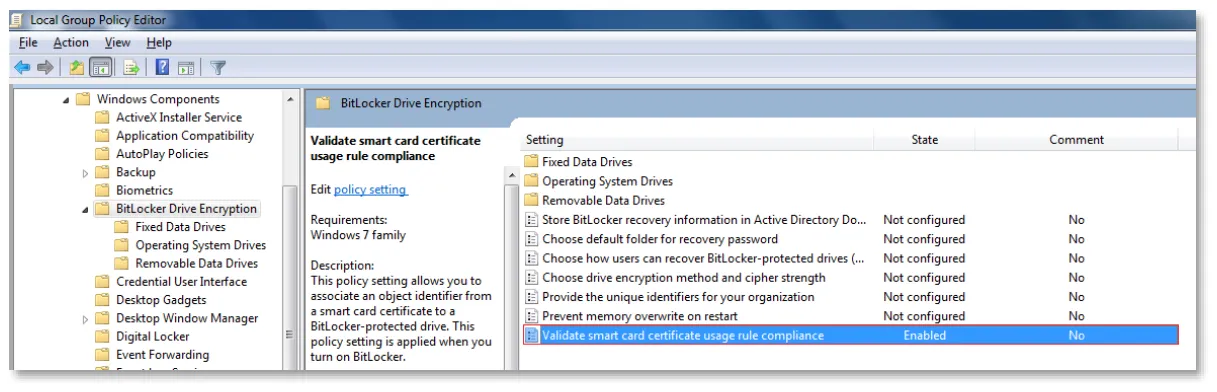Click the policy icon for Choose default folder
The width and height of the screenshot is (1217, 392).
click(x=532, y=240)
